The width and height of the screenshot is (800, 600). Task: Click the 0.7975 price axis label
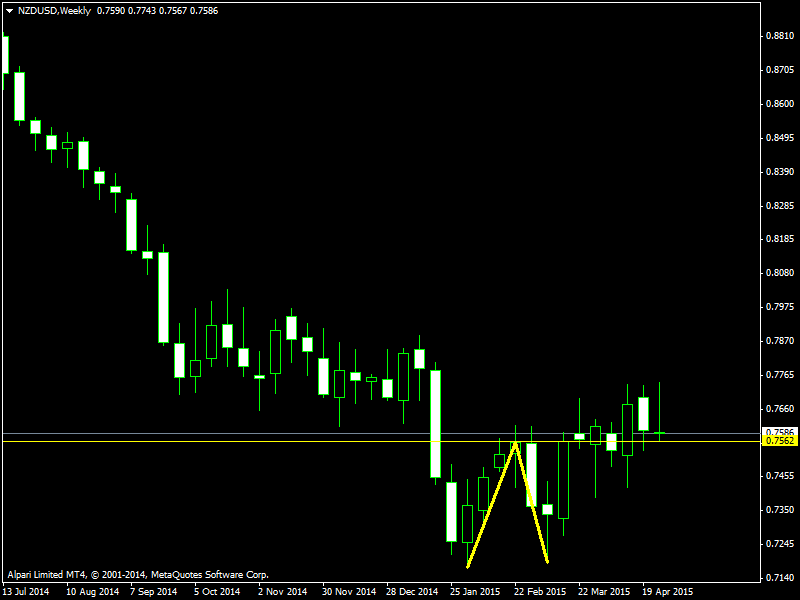pyautogui.click(x=780, y=307)
